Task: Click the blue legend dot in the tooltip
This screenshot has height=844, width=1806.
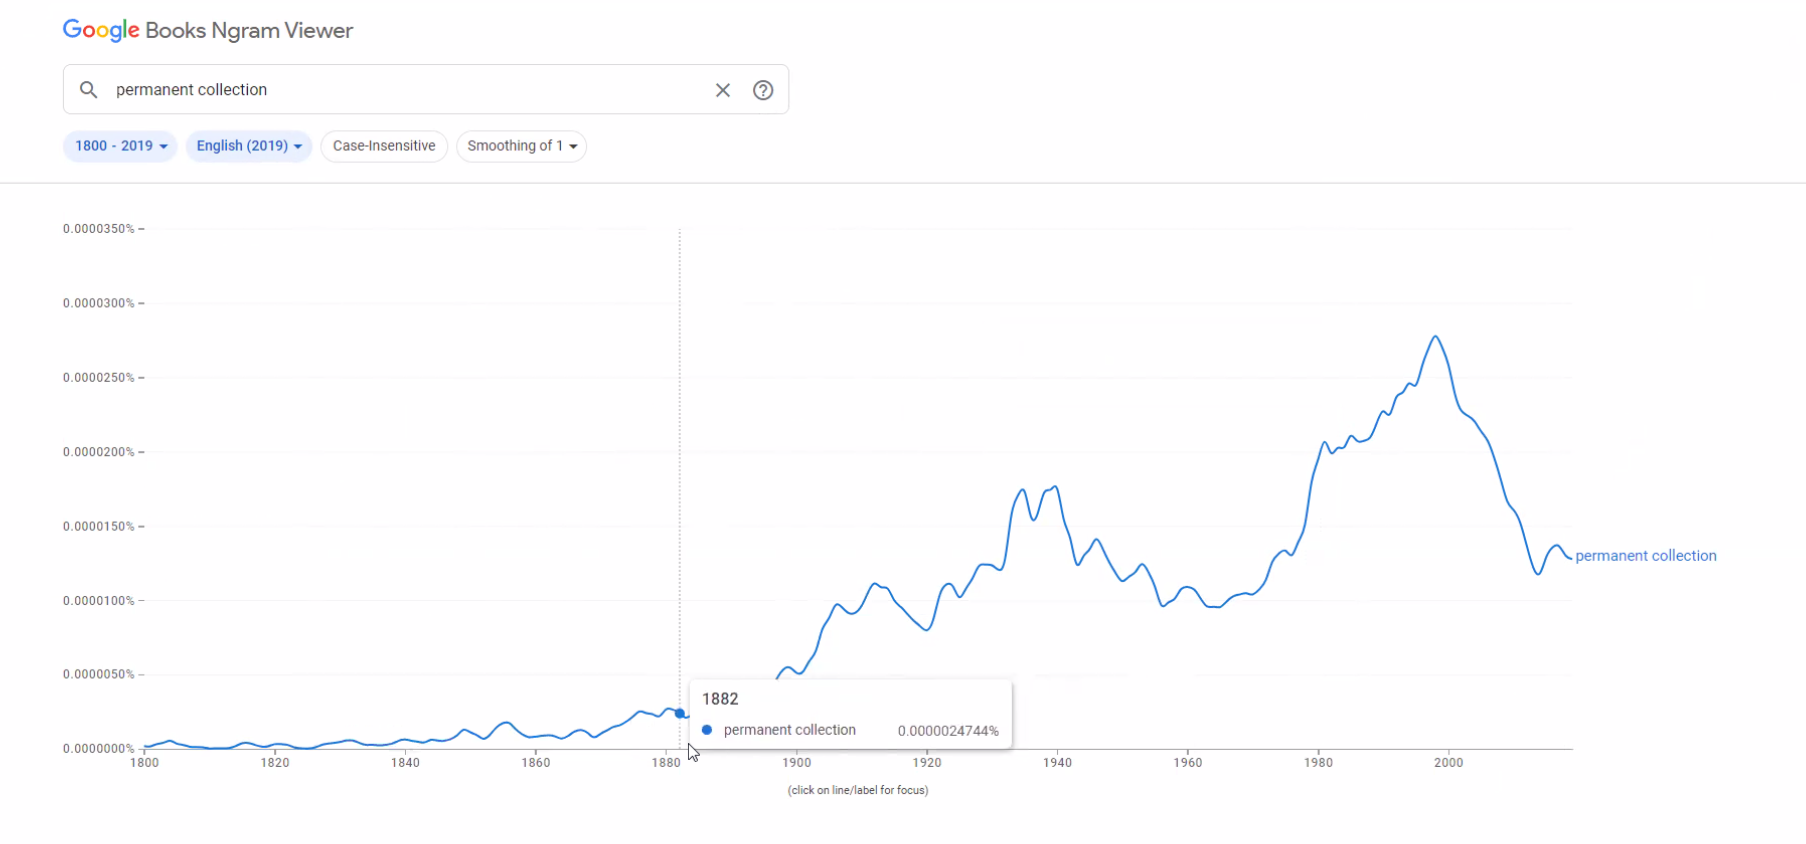Action: (707, 730)
